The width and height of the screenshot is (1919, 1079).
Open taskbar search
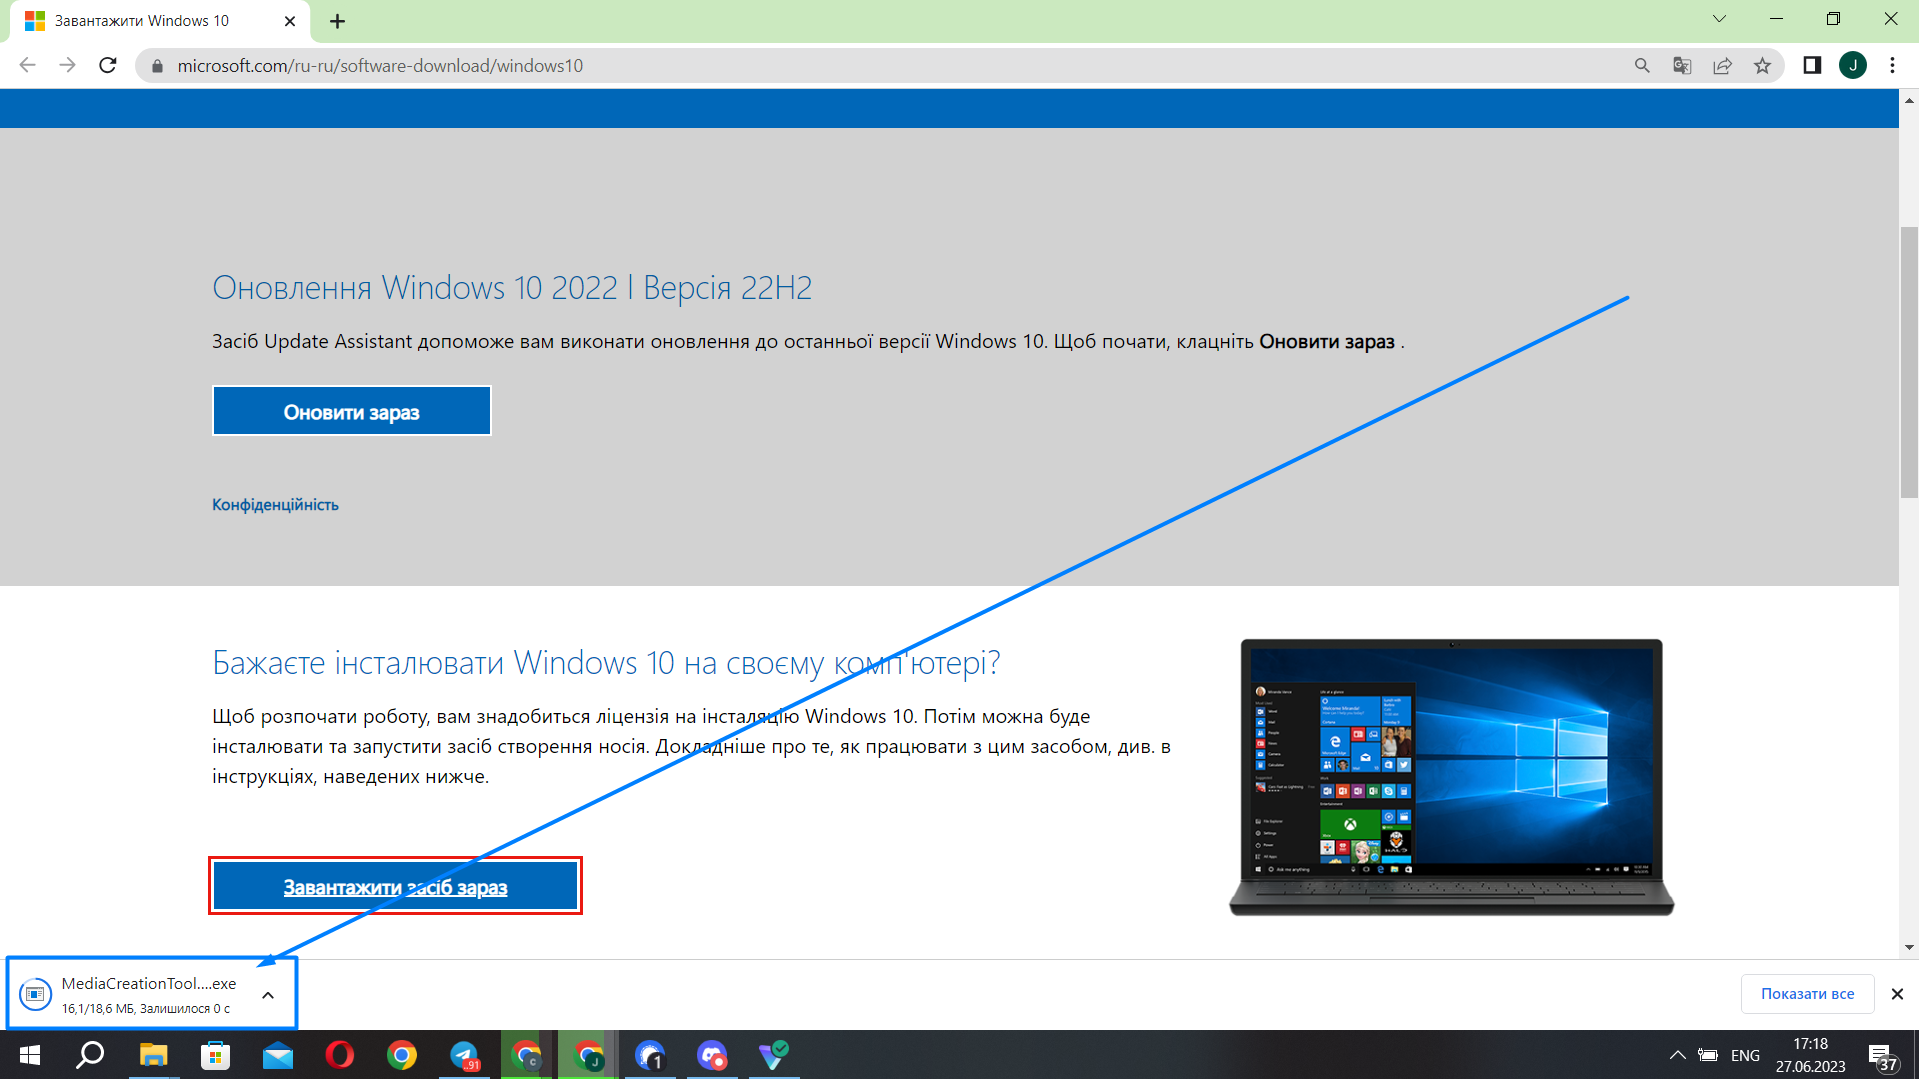[x=91, y=1055]
